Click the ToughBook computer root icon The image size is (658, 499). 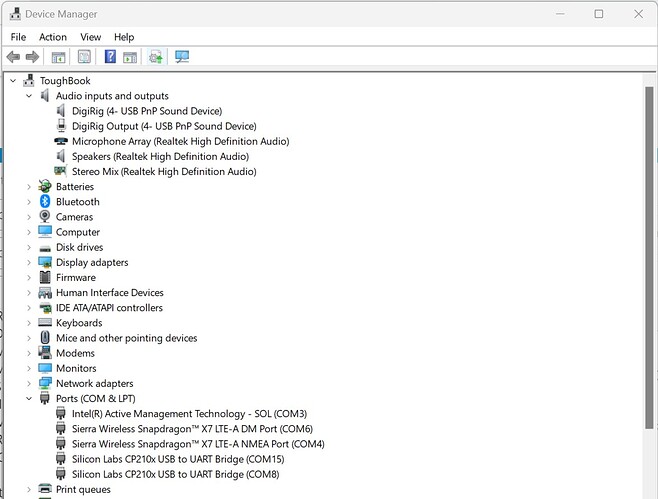click(29, 80)
